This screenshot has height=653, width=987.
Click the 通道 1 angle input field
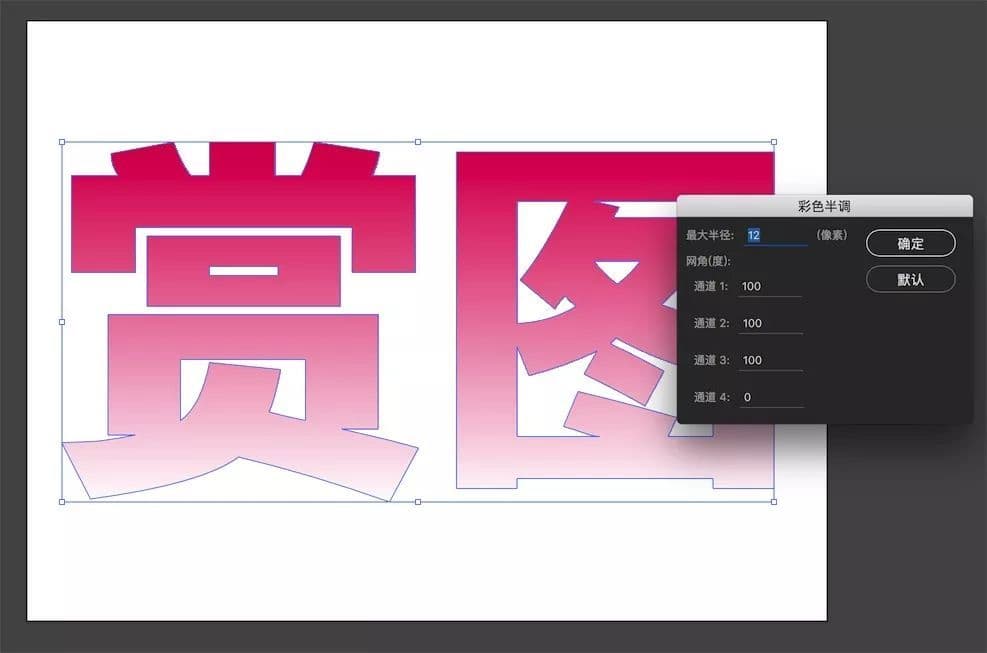coord(770,286)
